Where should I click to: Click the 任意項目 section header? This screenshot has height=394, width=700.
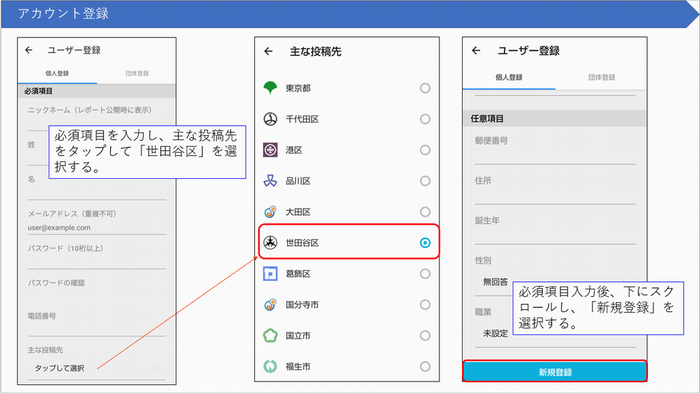pos(555,119)
